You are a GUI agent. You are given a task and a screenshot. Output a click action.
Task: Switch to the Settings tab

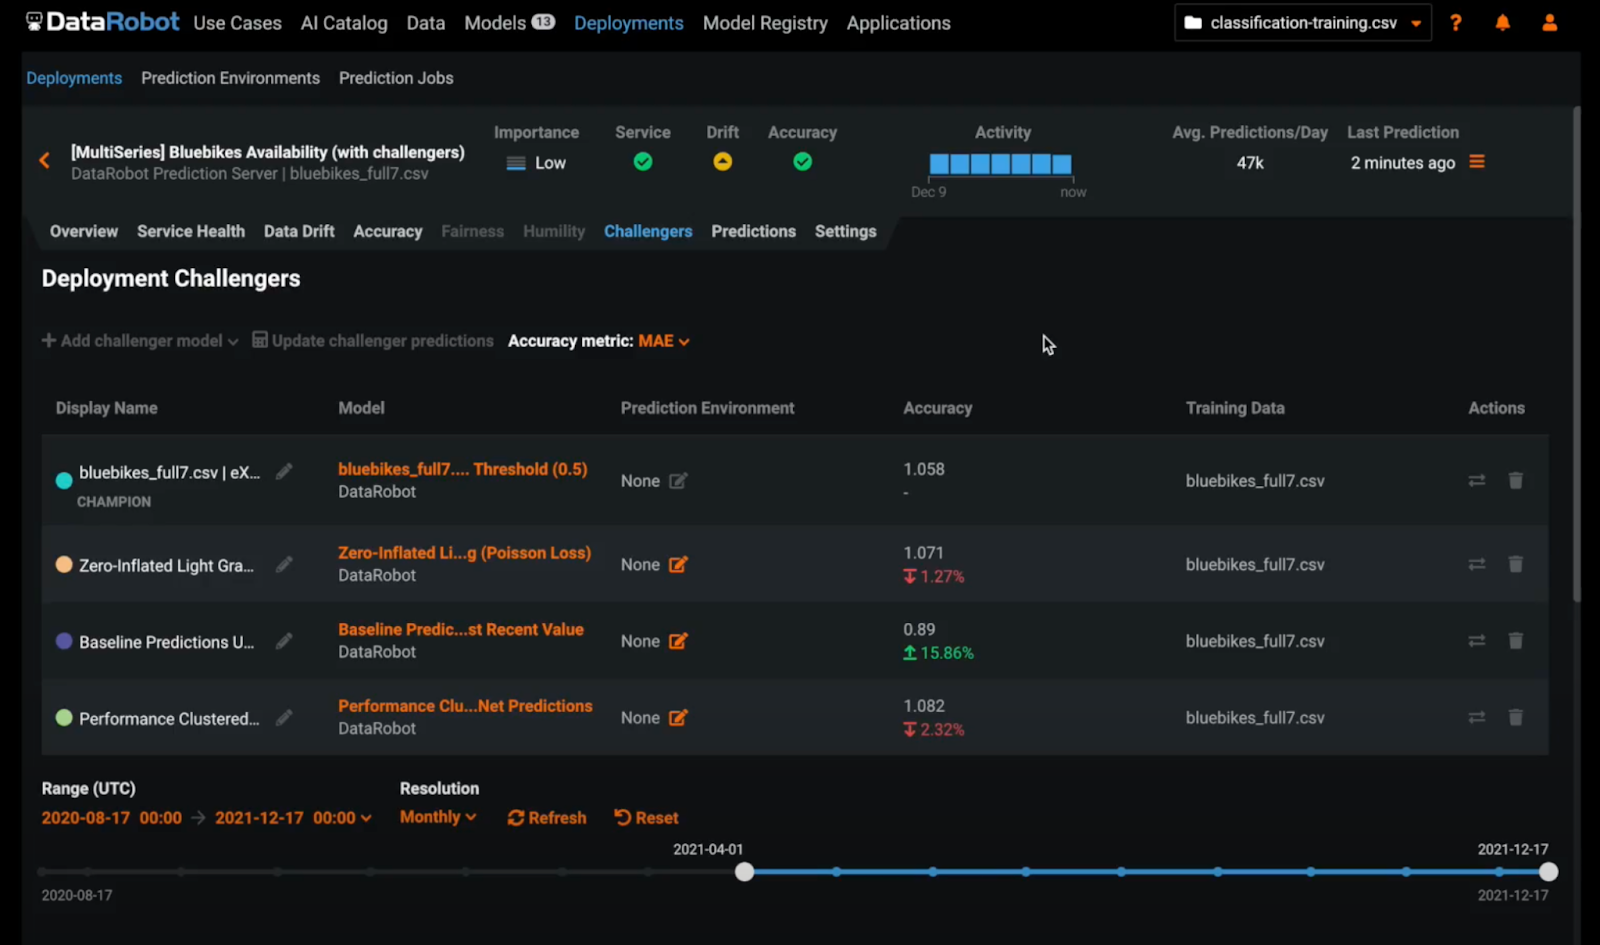[845, 231]
